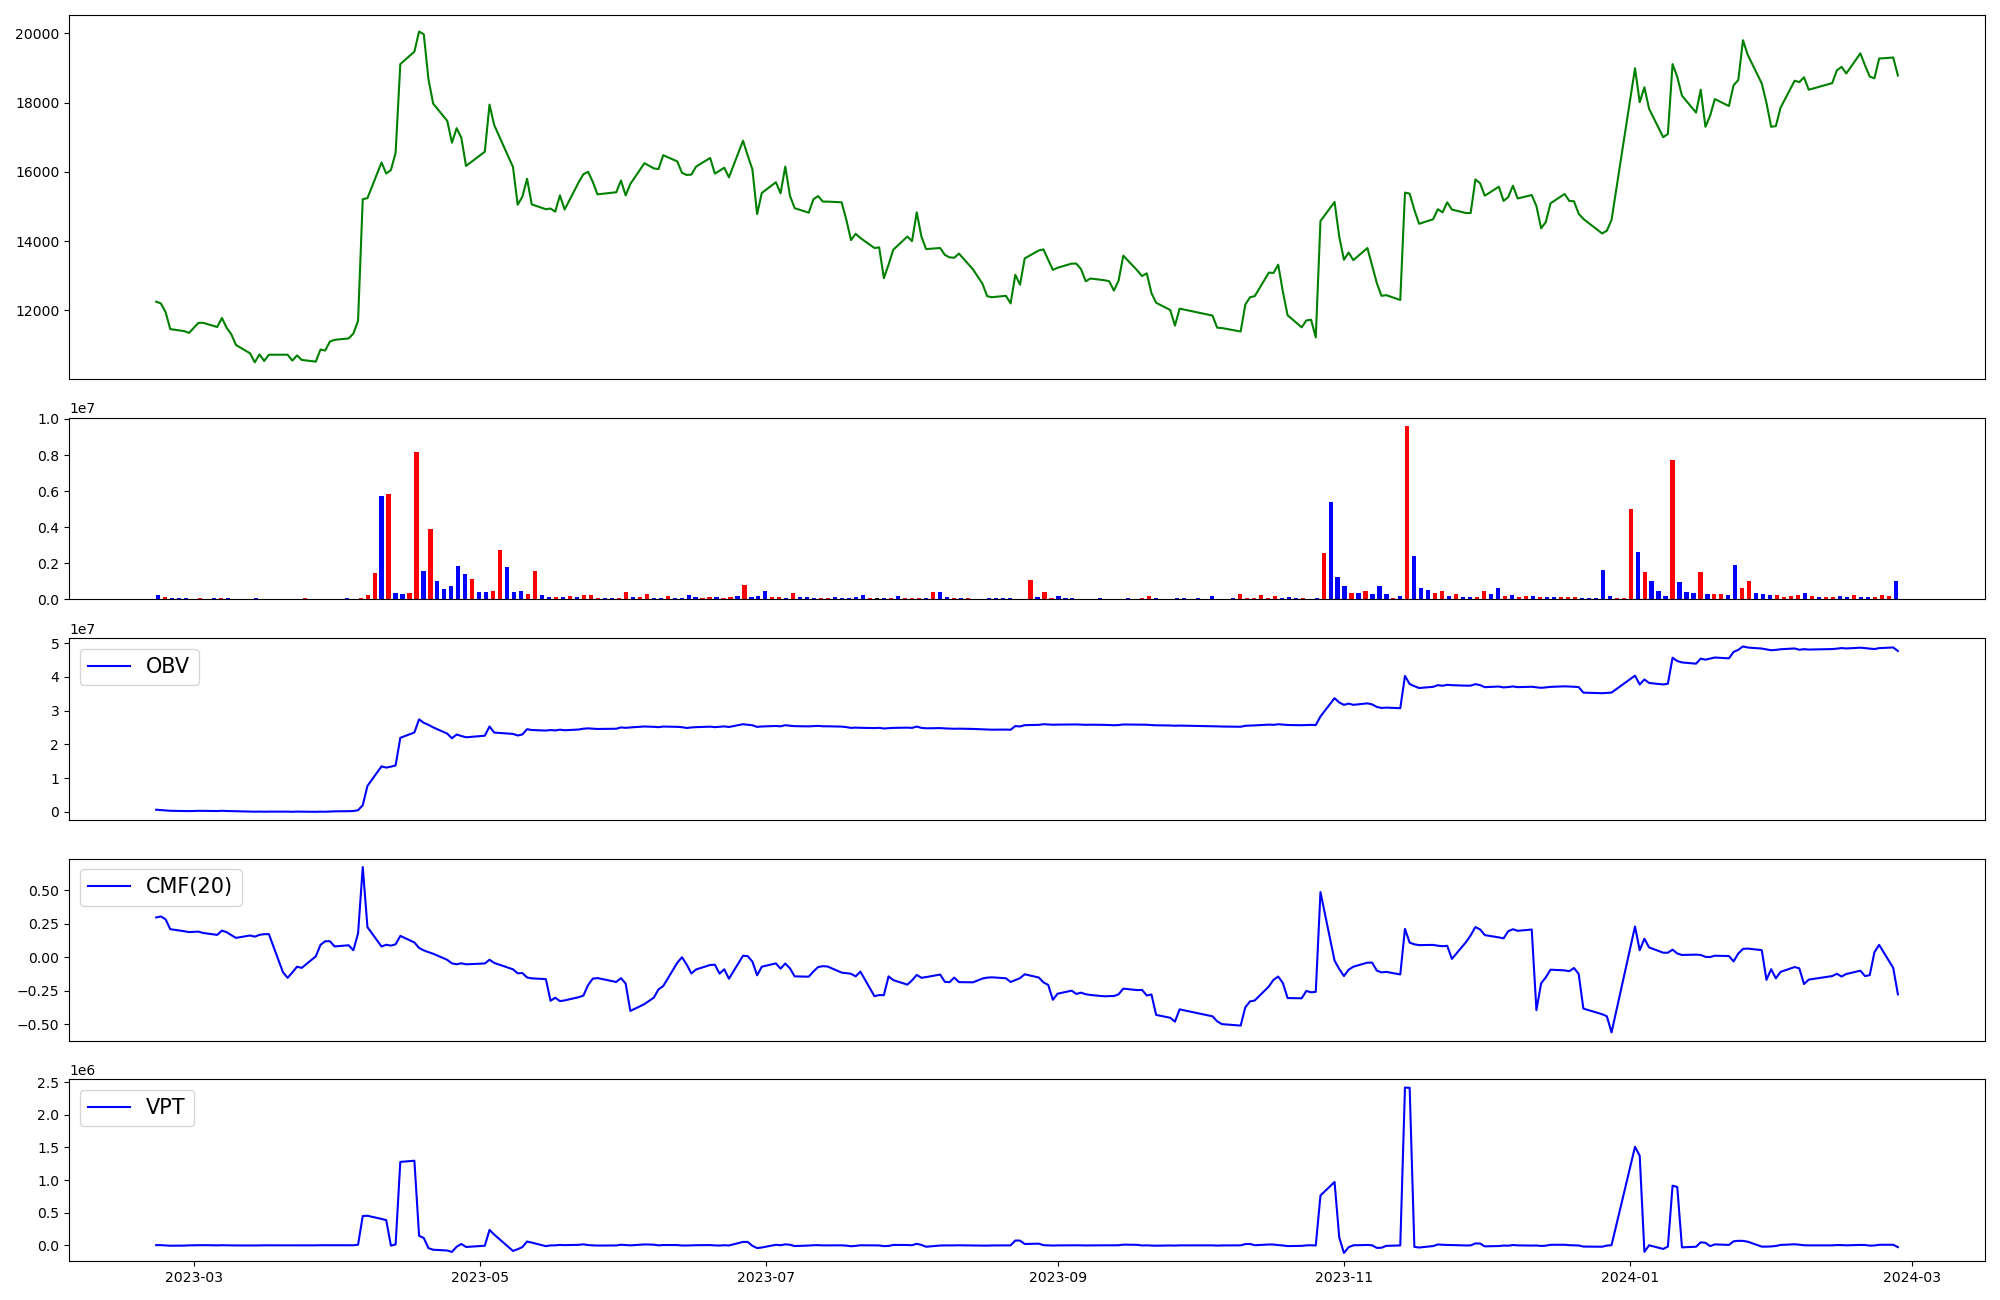2000x1300 pixels.
Task: Click the 1e6 exponent label above the VPT chart
Action: [x=82, y=1070]
